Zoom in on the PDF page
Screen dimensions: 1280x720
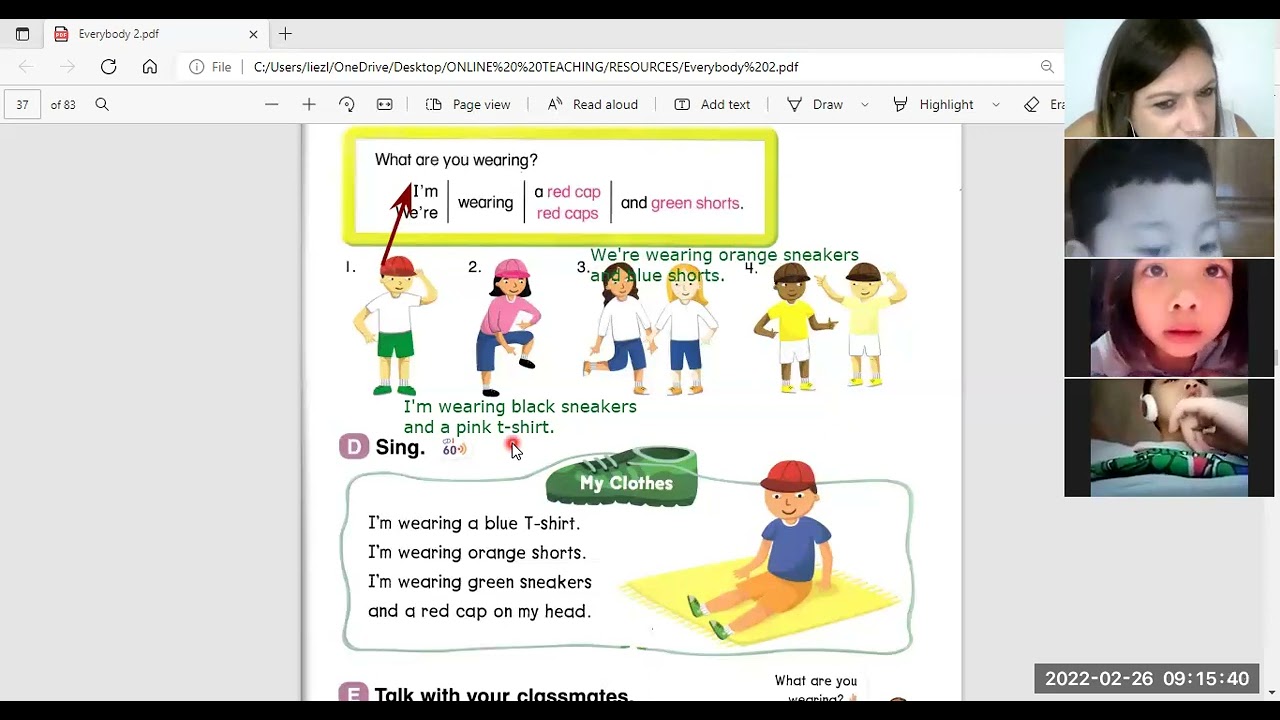[309, 104]
